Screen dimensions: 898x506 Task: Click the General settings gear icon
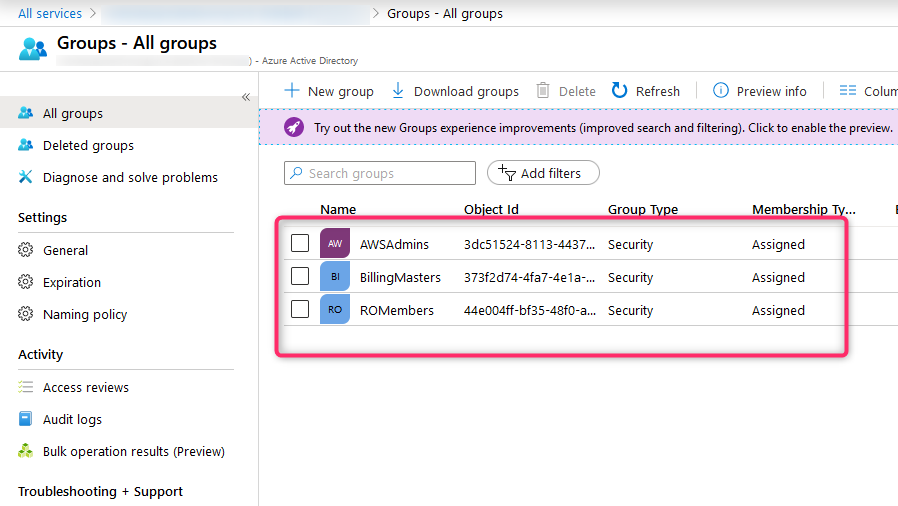click(25, 250)
